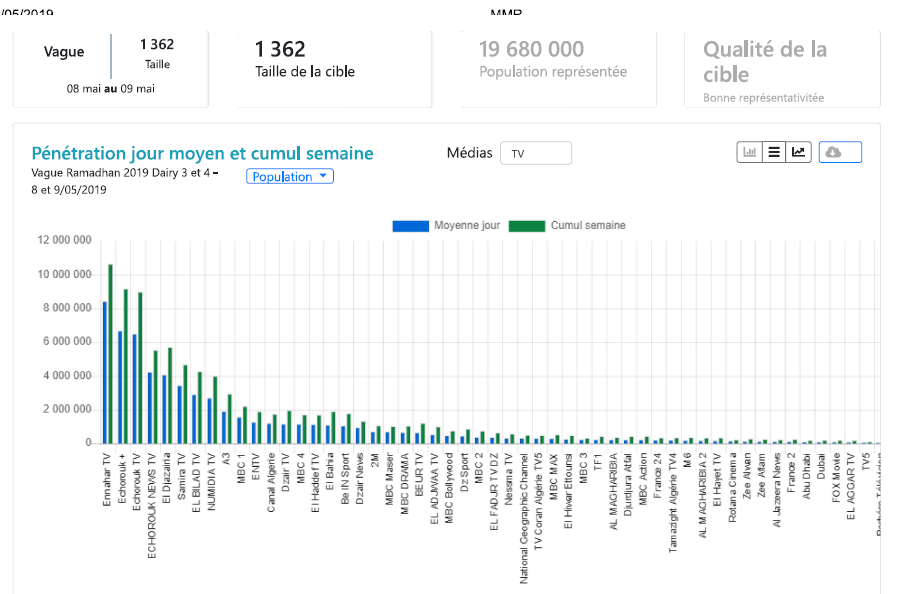Click the Vague date range card

pyautogui.click(x=110, y=68)
